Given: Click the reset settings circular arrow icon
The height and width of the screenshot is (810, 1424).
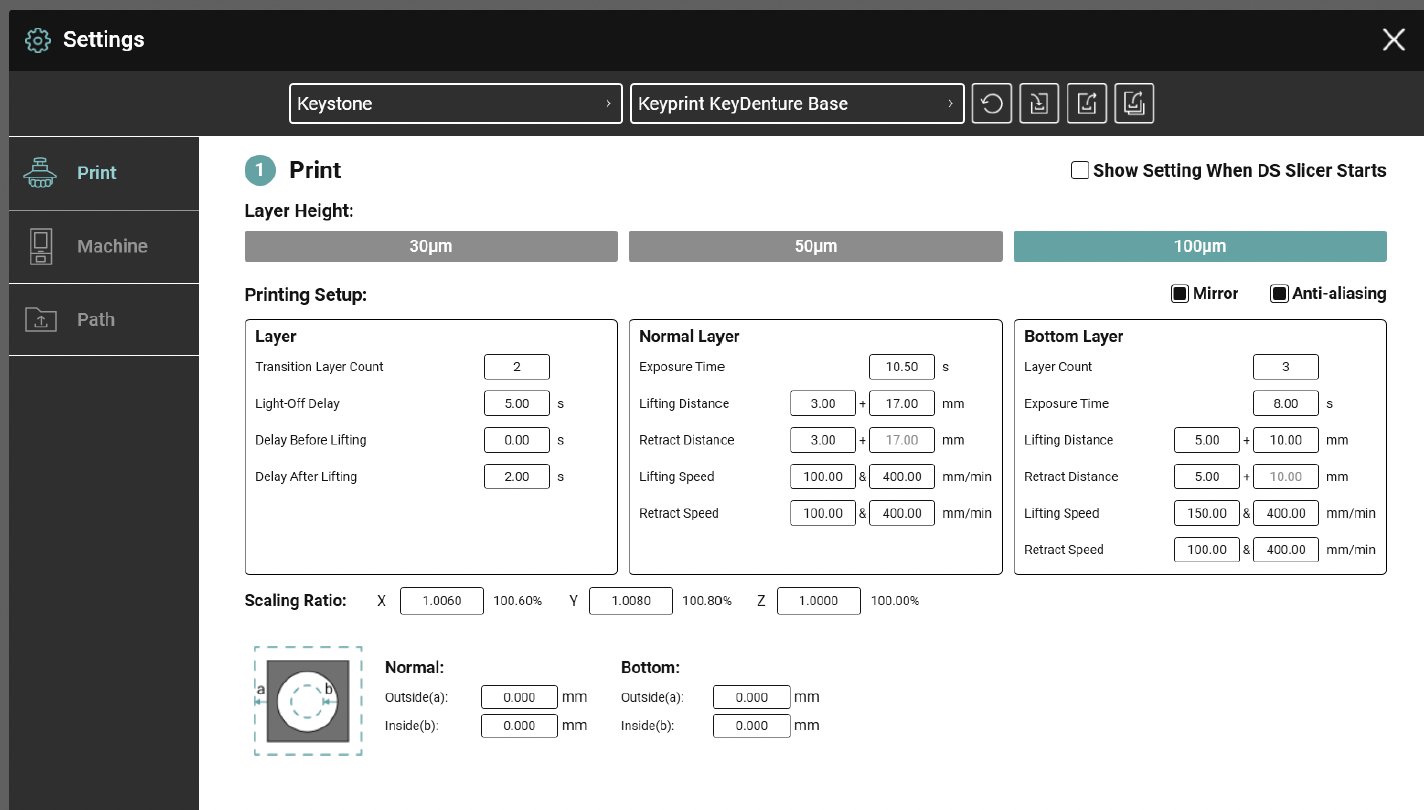Looking at the screenshot, I should tap(991, 103).
